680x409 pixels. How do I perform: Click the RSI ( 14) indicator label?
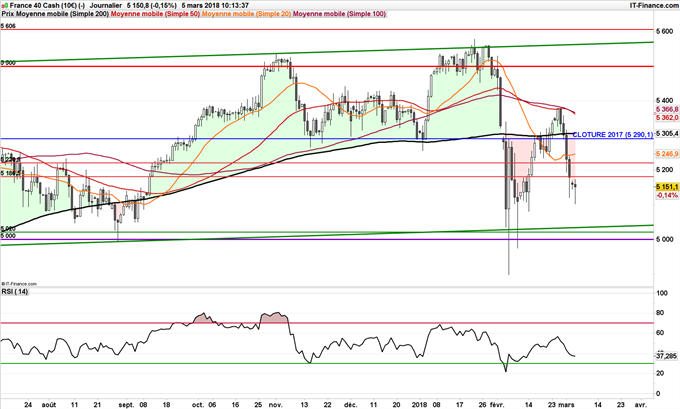click(15, 291)
